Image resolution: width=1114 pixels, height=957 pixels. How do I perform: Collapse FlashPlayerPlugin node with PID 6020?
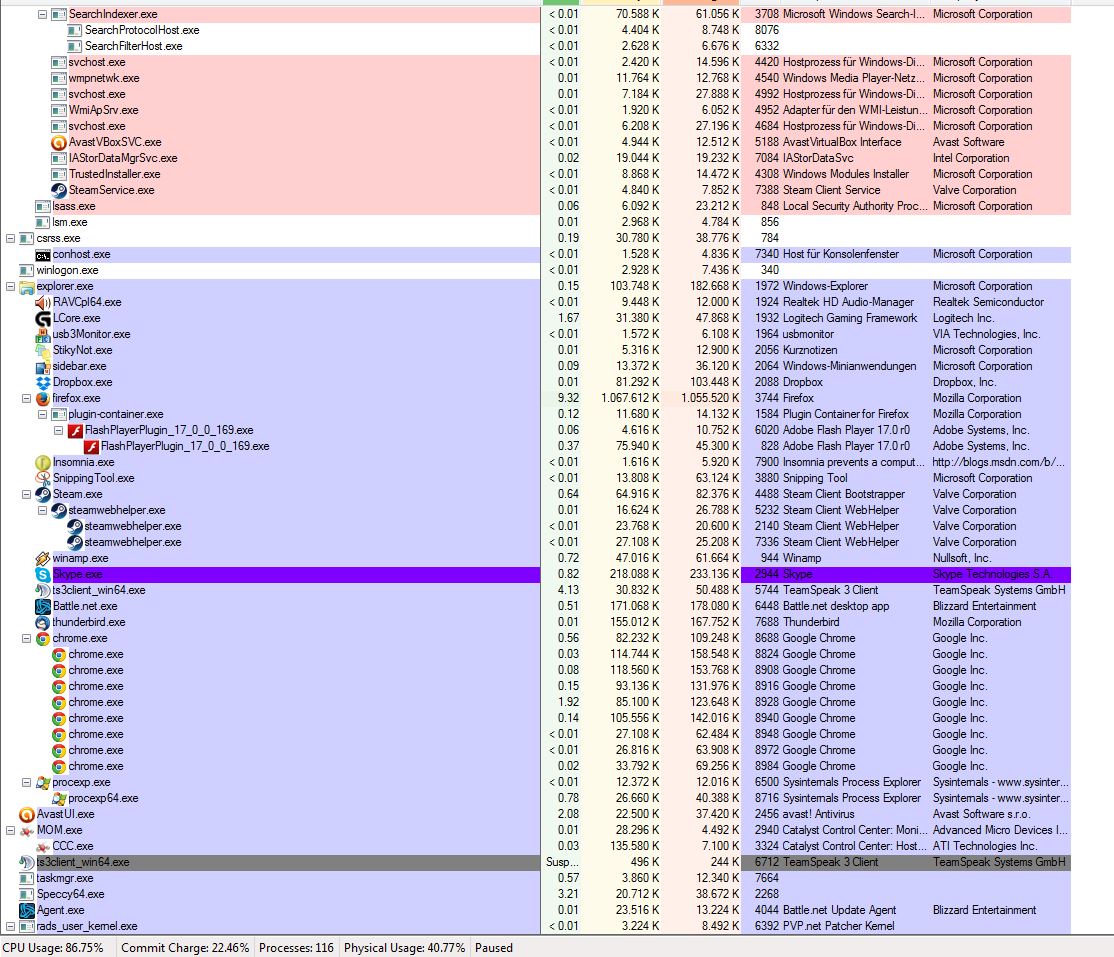58,431
